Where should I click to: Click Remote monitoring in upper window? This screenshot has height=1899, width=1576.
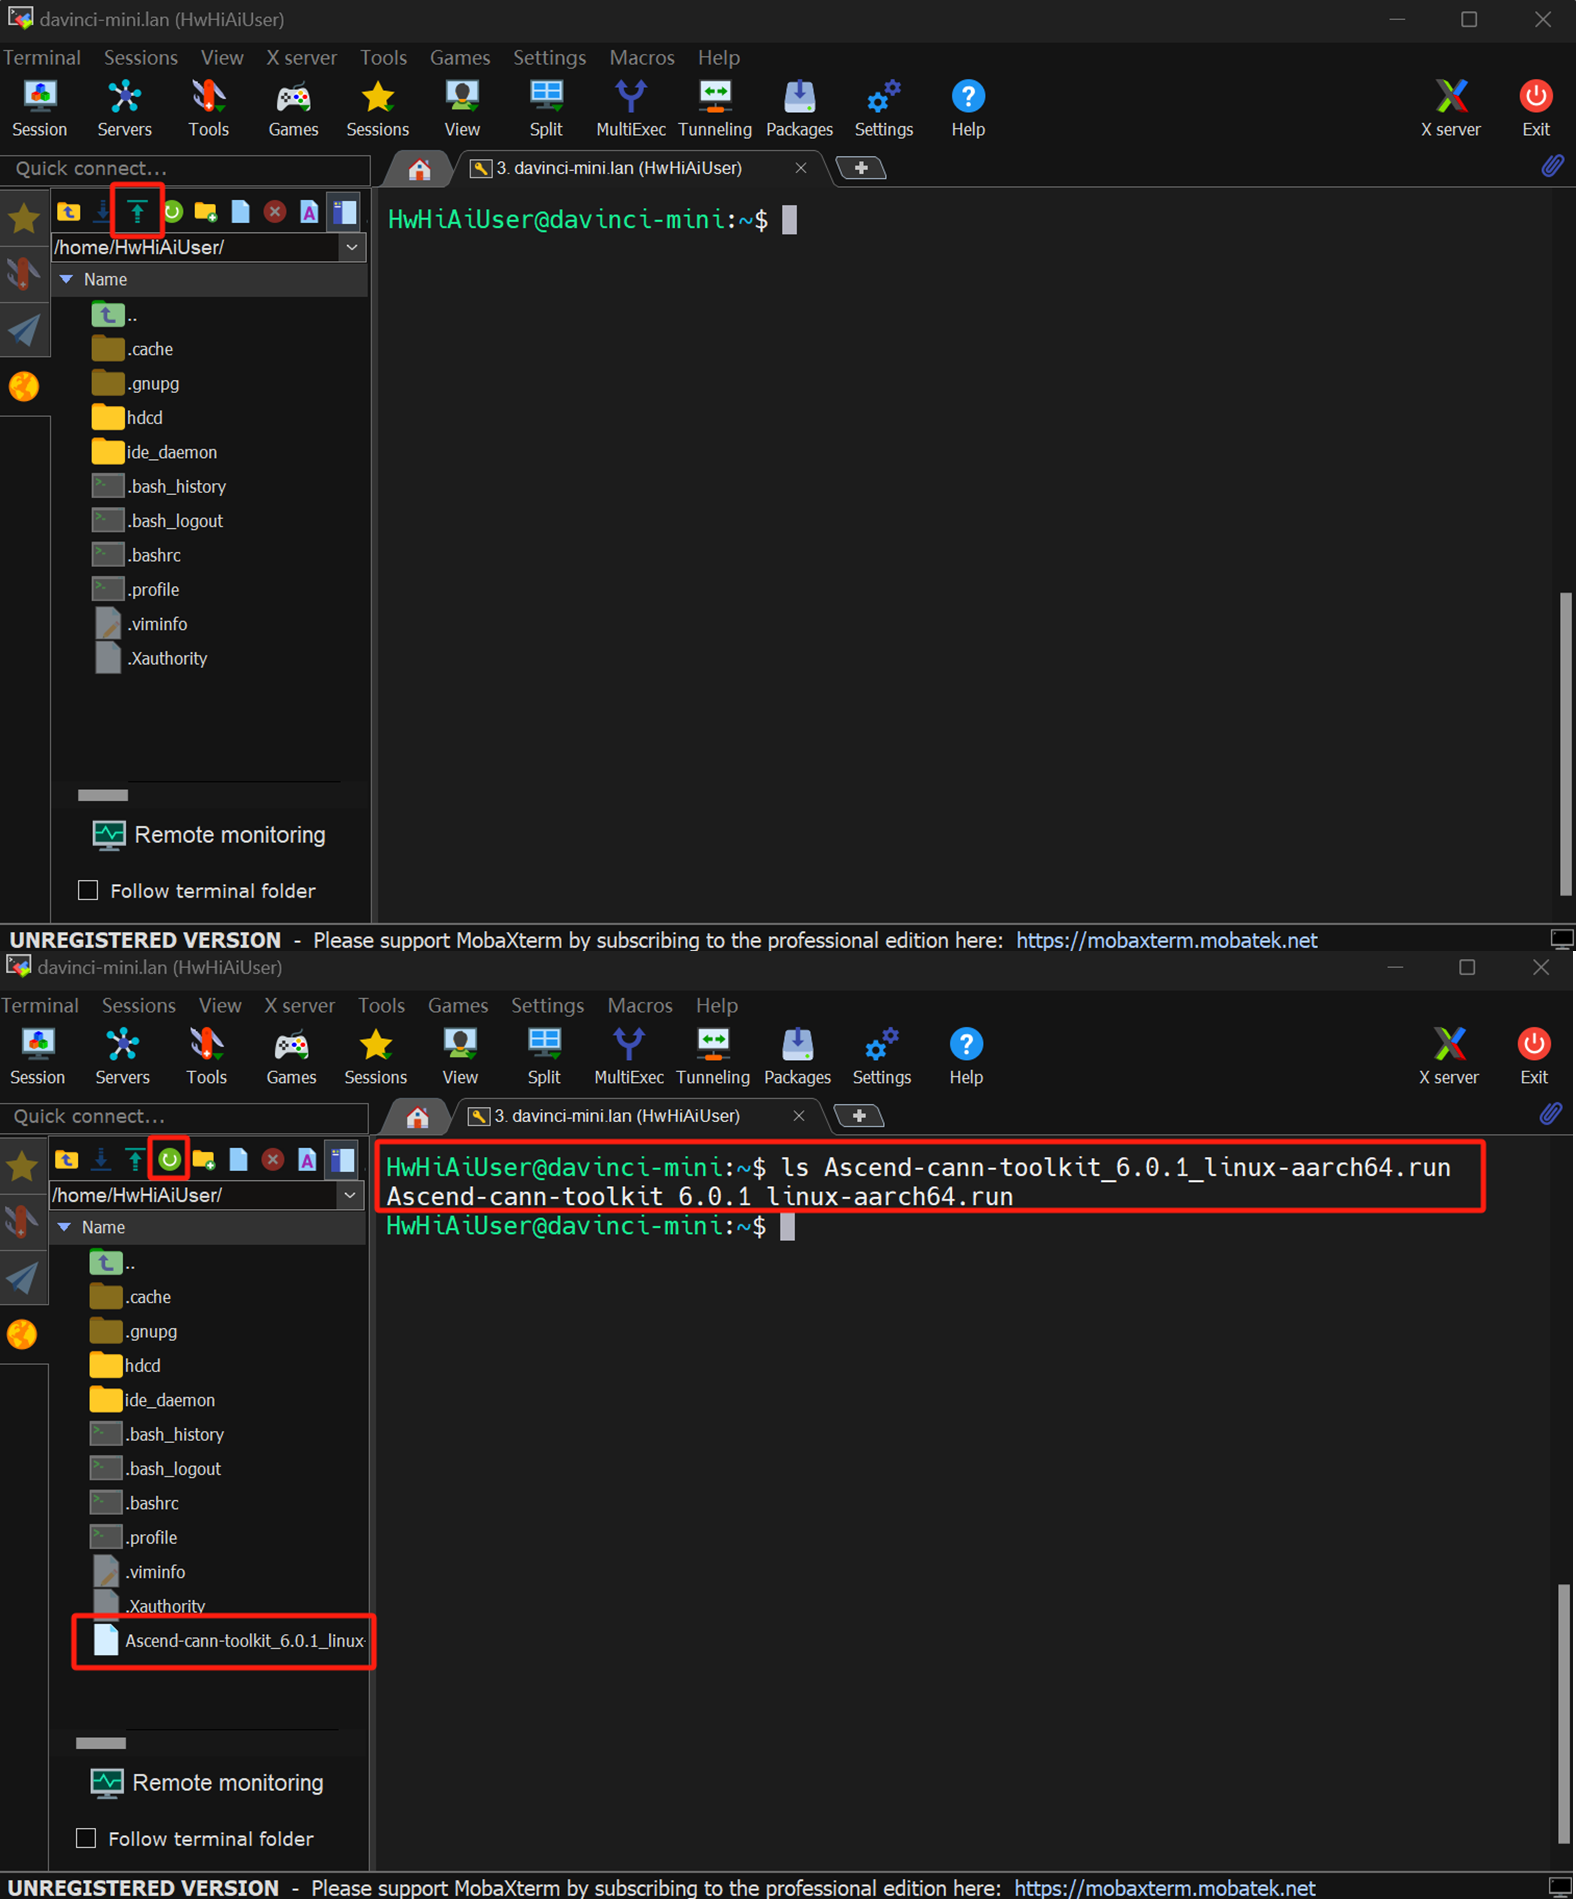[209, 835]
